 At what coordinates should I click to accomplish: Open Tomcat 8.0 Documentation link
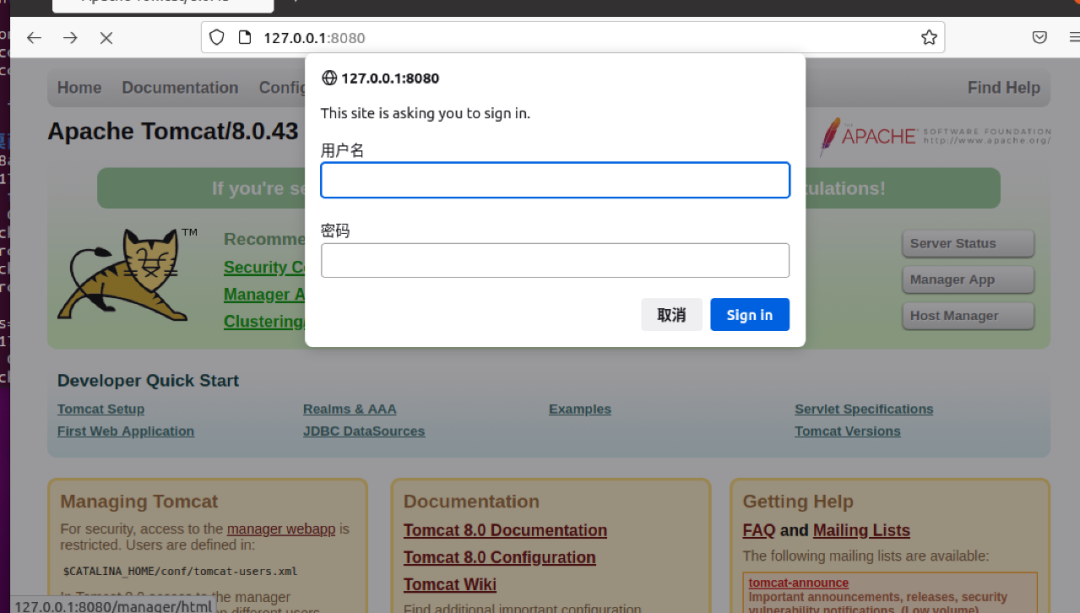[x=505, y=530]
